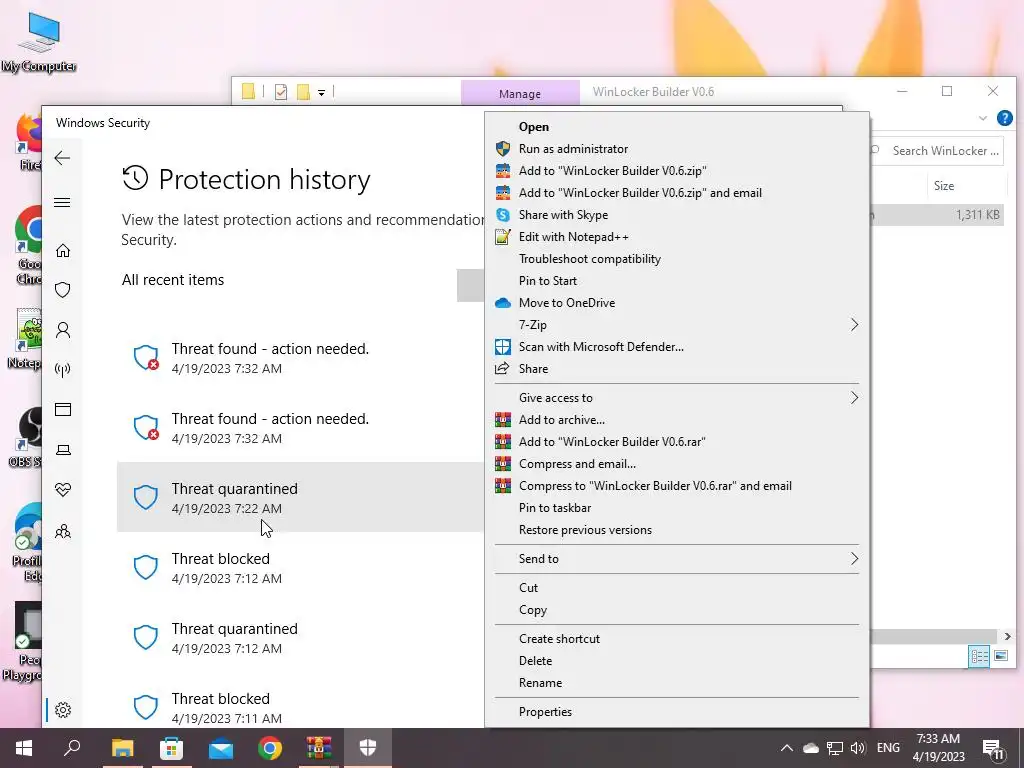Open Threat found 7:32 AM first entry
This screenshot has width=1024, height=768.
300,358
